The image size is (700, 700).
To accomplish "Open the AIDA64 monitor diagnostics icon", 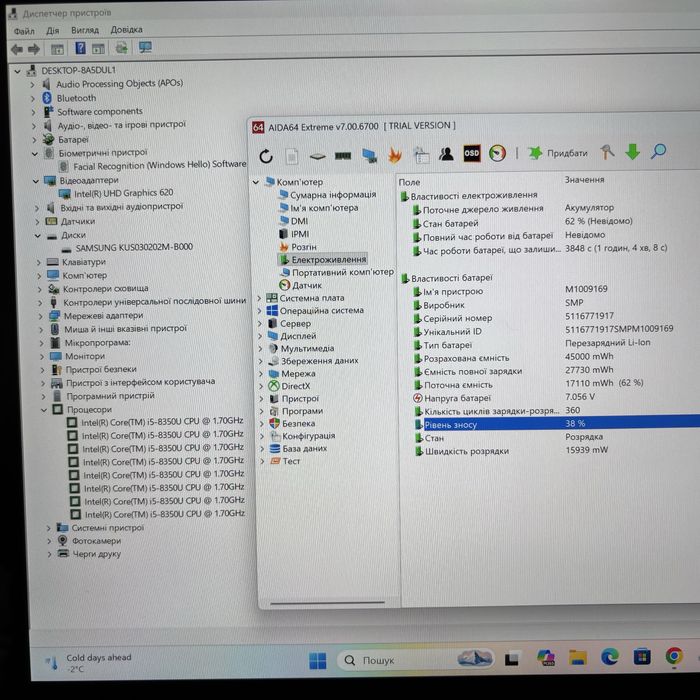I will pos(370,155).
